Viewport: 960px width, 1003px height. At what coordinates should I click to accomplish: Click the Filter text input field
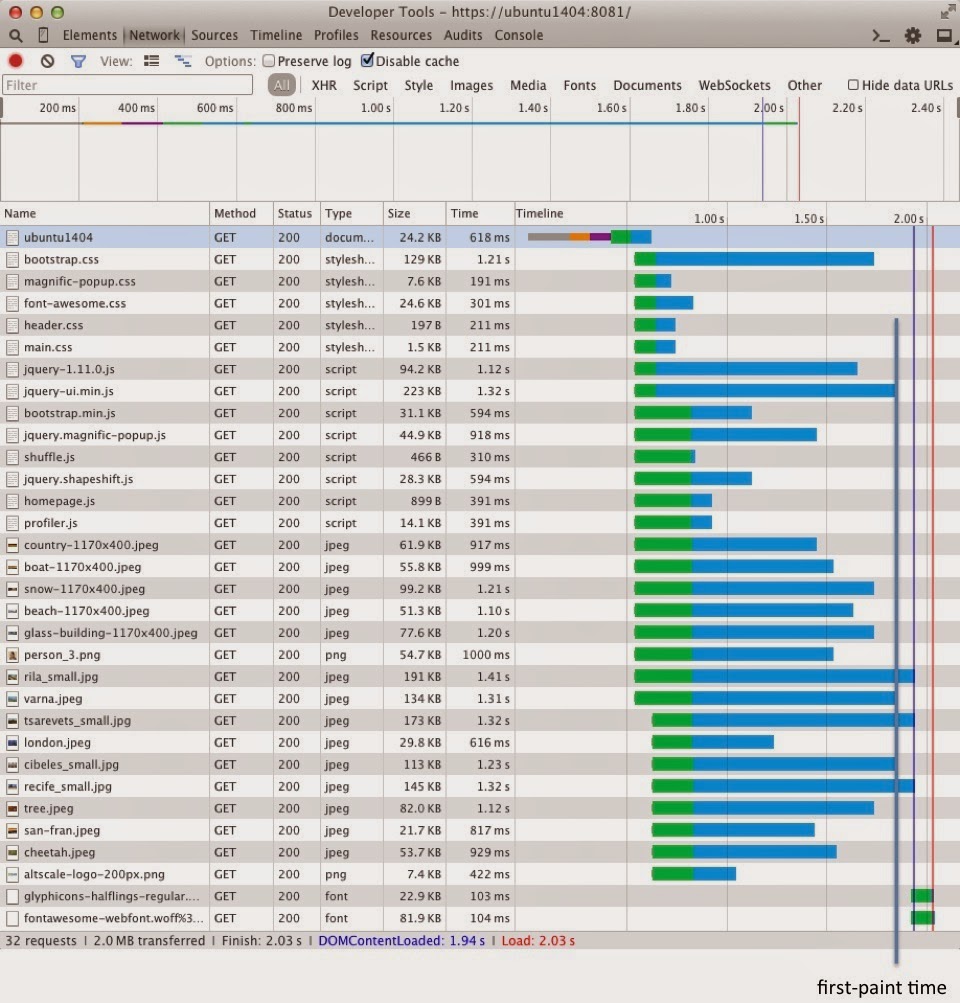point(127,85)
